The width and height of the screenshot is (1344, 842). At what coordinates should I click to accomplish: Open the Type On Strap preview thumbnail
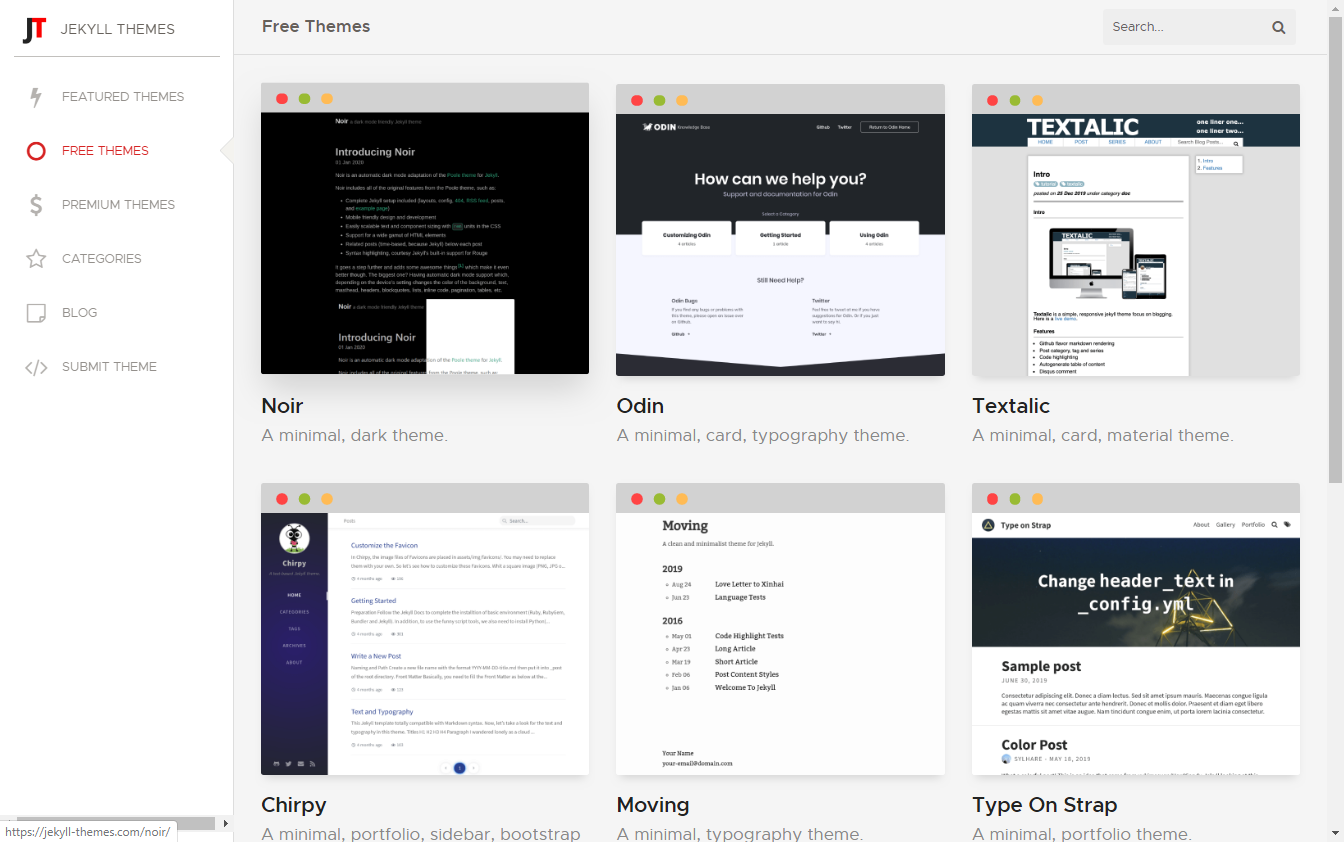point(1136,629)
